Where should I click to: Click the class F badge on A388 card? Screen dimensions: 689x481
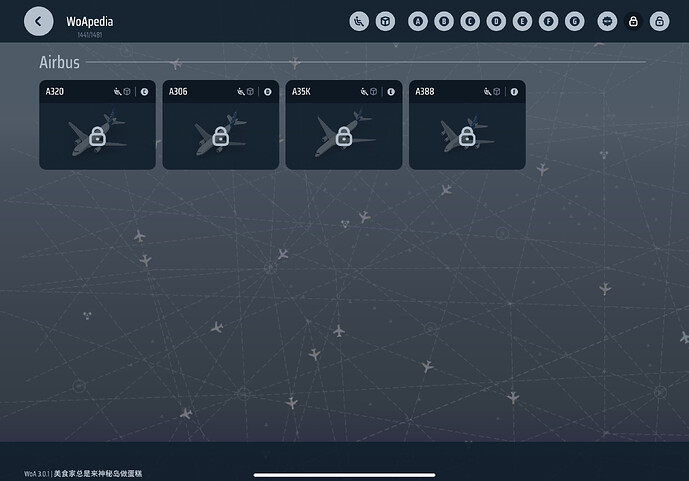click(x=514, y=91)
